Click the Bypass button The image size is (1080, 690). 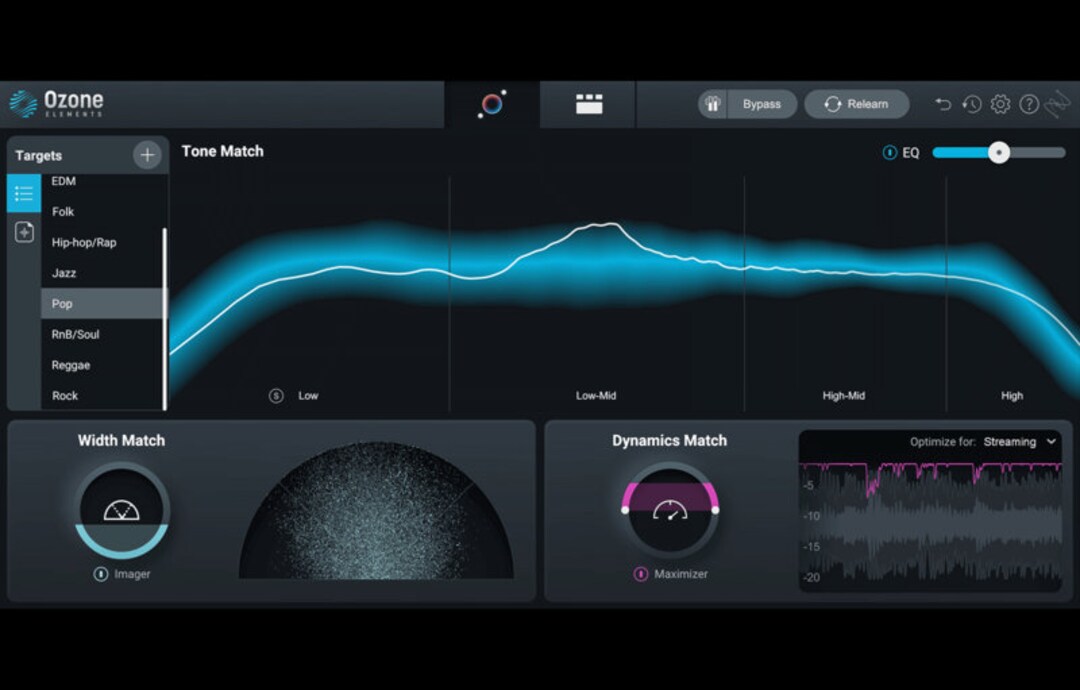tap(762, 103)
